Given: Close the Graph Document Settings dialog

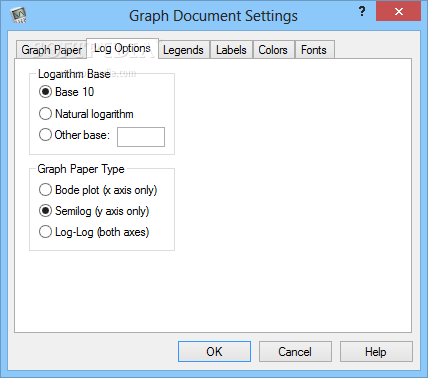Looking at the screenshot, I should click(x=398, y=12).
